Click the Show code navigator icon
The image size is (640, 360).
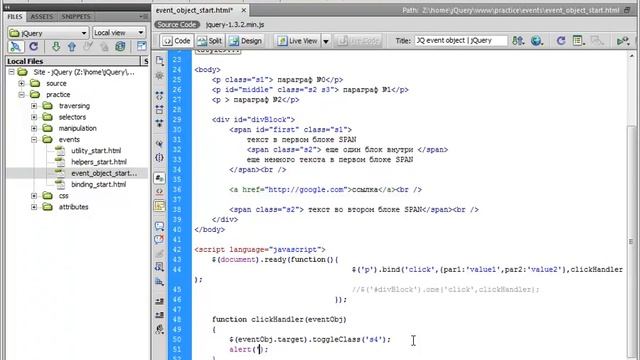160,76
